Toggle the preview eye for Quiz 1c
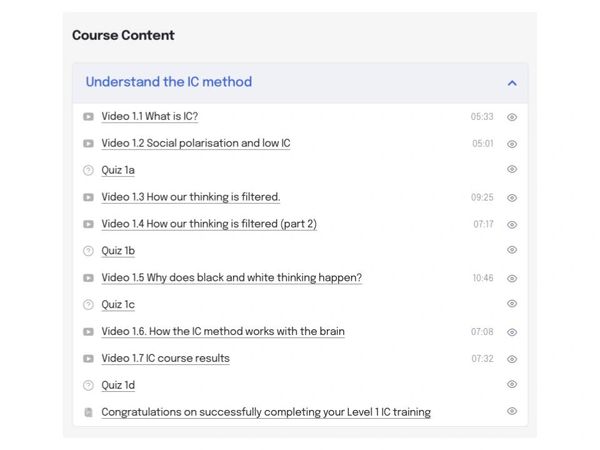600x450 pixels. [x=512, y=304]
